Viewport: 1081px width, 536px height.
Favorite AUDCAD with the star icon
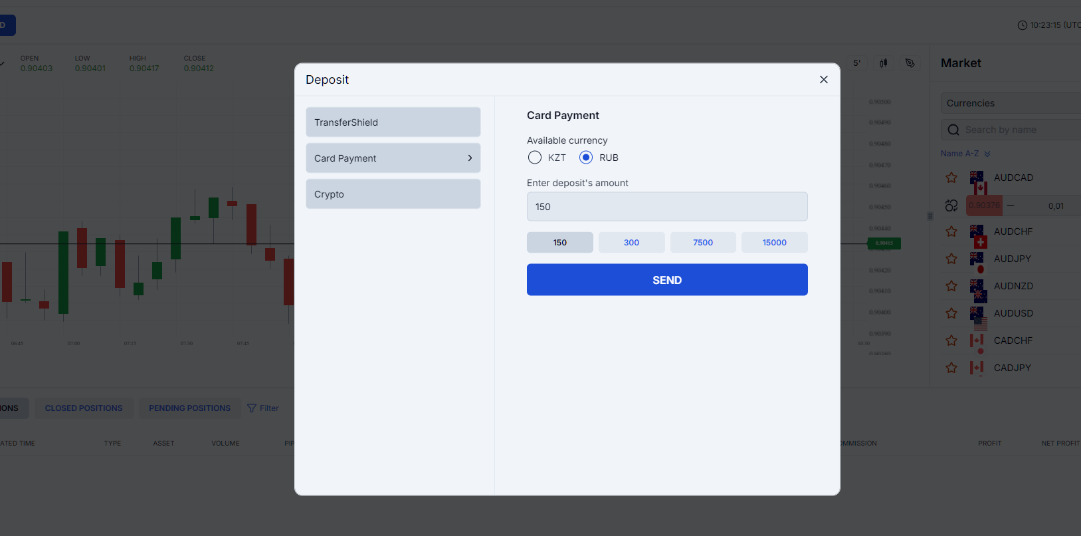(951, 177)
